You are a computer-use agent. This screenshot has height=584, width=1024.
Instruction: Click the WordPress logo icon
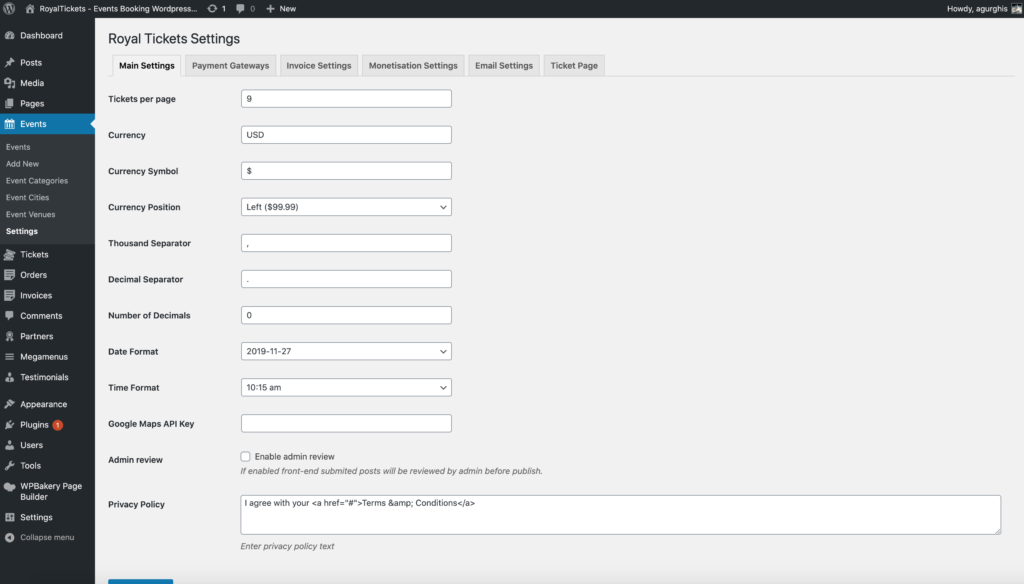tap(9, 8)
